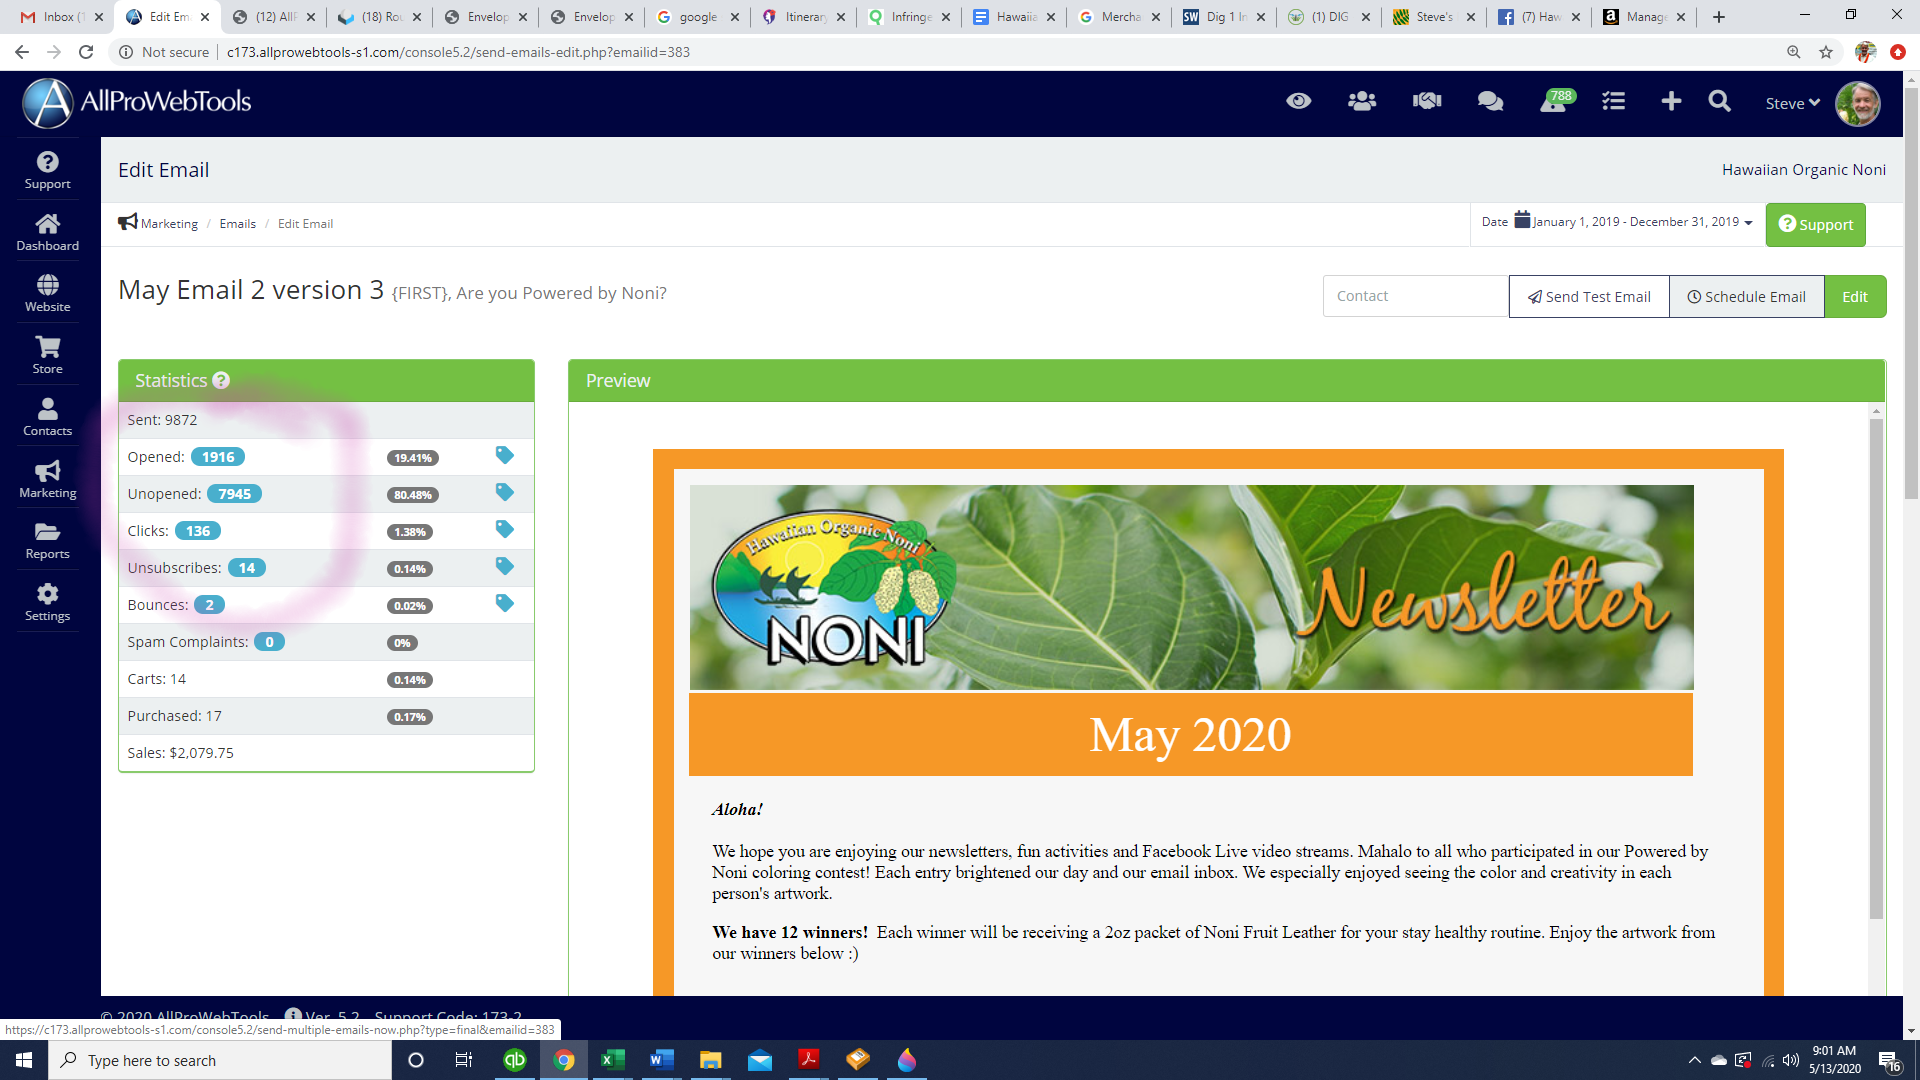Open a new browser tab
This screenshot has height=1080, width=1920.
1719,17
